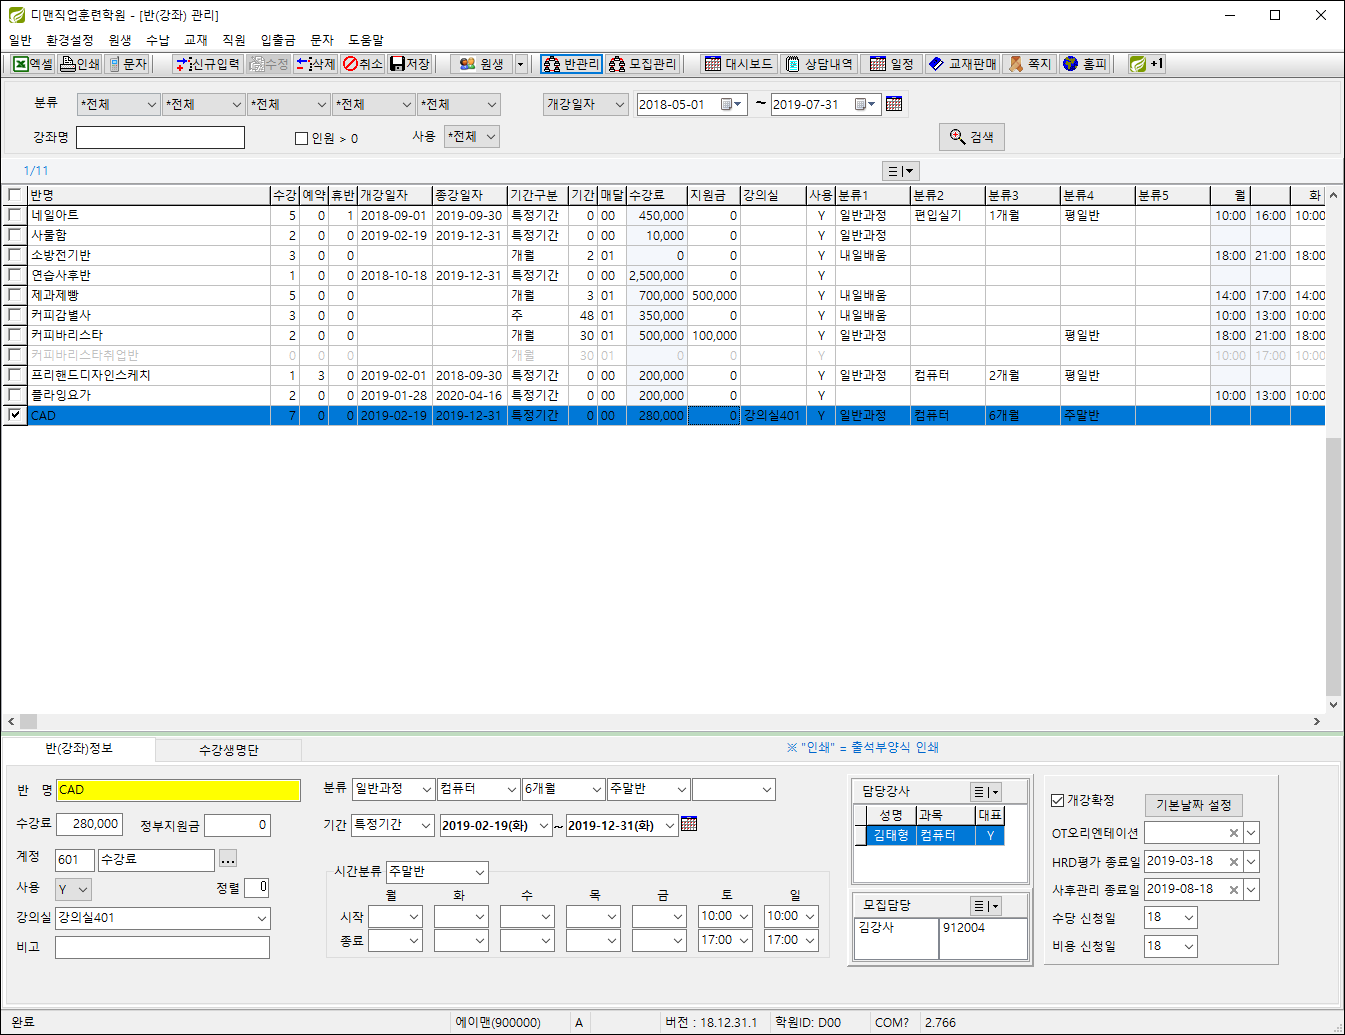Open calendar icon beside 2019-07-31 search date
The image size is (1345, 1035).
tap(894, 104)
